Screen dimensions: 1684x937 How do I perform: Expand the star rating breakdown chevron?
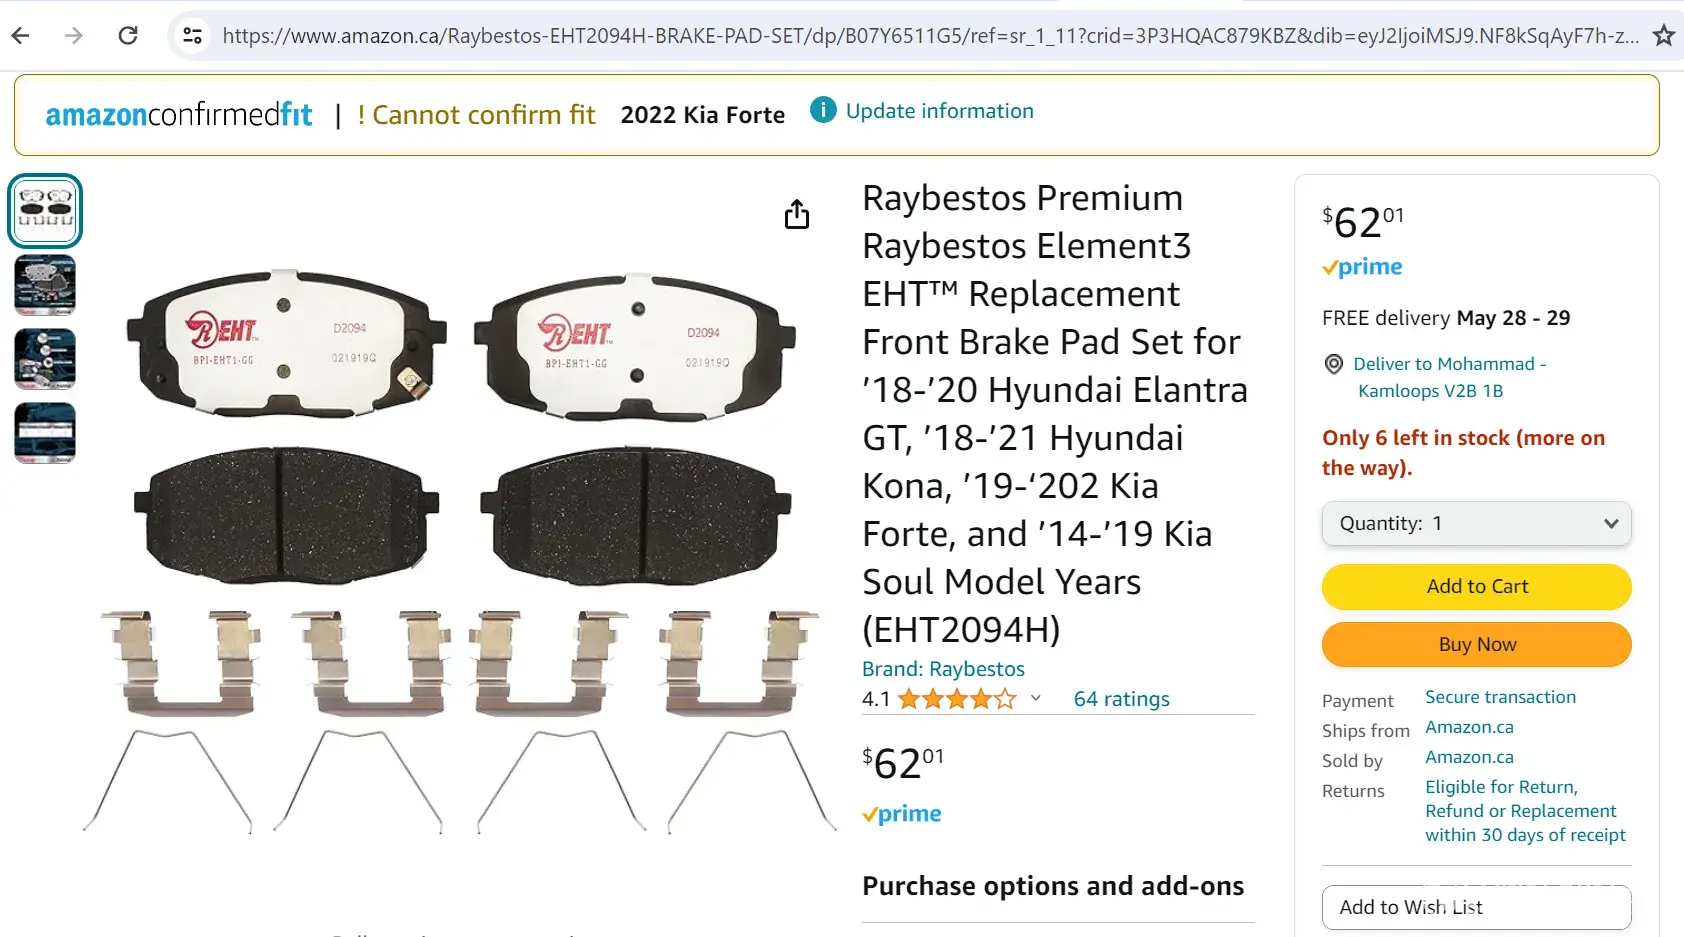click(1036, 698)
